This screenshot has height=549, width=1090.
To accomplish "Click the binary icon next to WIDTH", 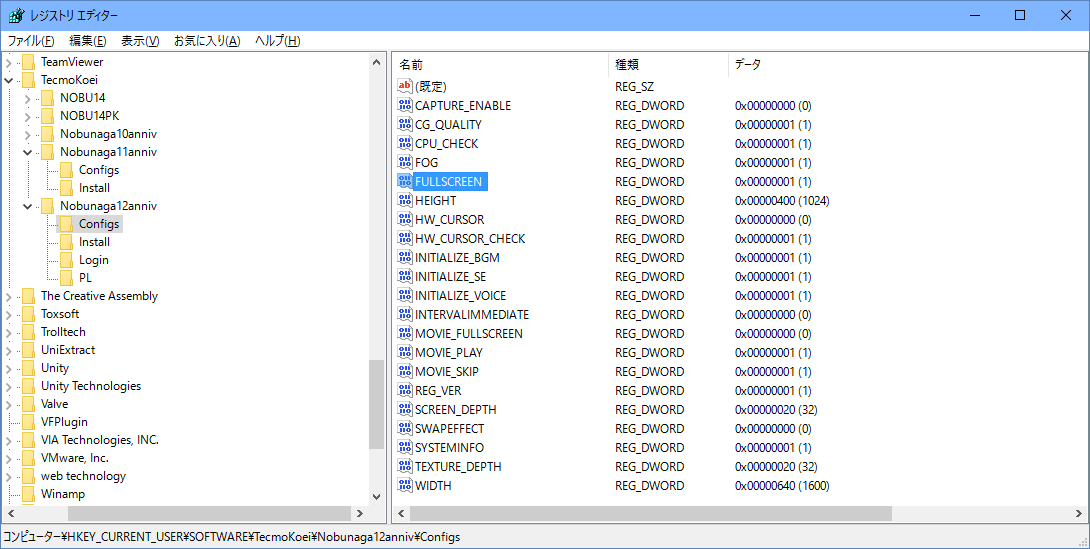I will (x=404, y=486).
